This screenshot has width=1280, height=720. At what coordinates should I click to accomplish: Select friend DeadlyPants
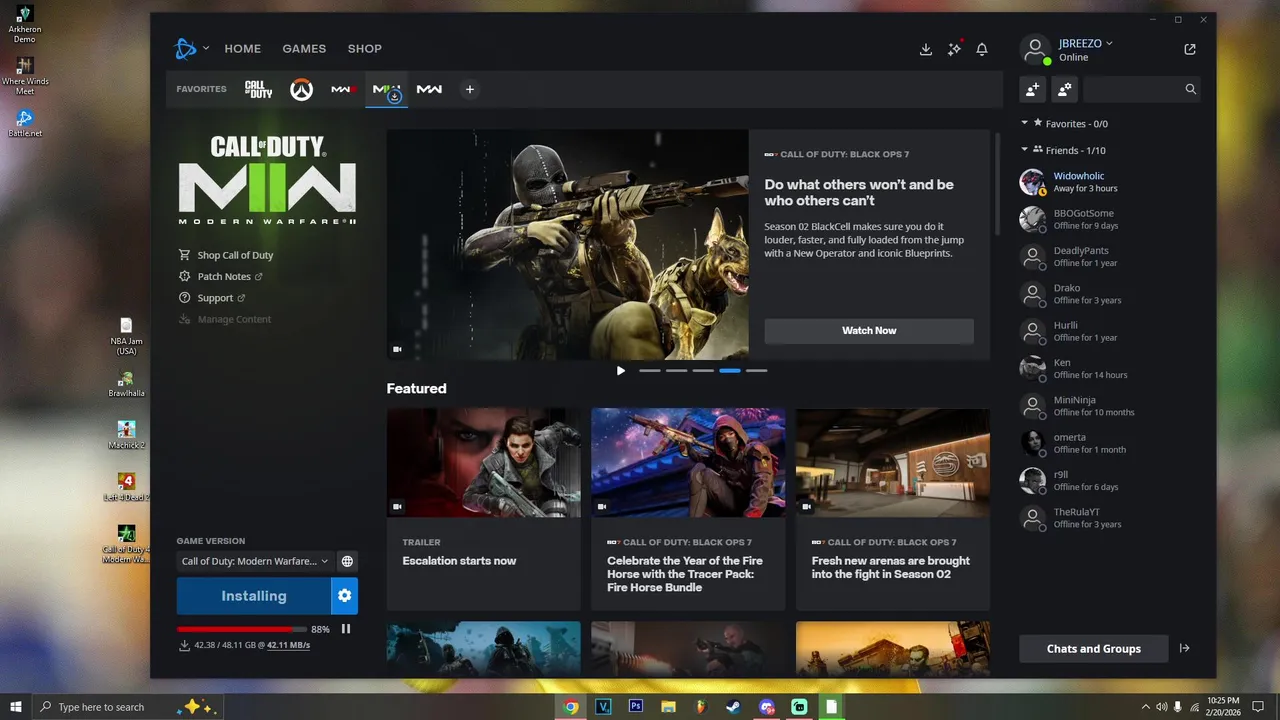pyautogui.click(x=1110, y=256)
